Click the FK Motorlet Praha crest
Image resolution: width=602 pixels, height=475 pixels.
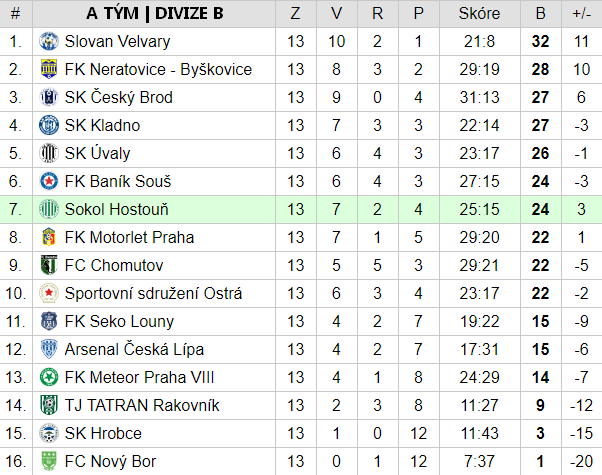[49, 237]
